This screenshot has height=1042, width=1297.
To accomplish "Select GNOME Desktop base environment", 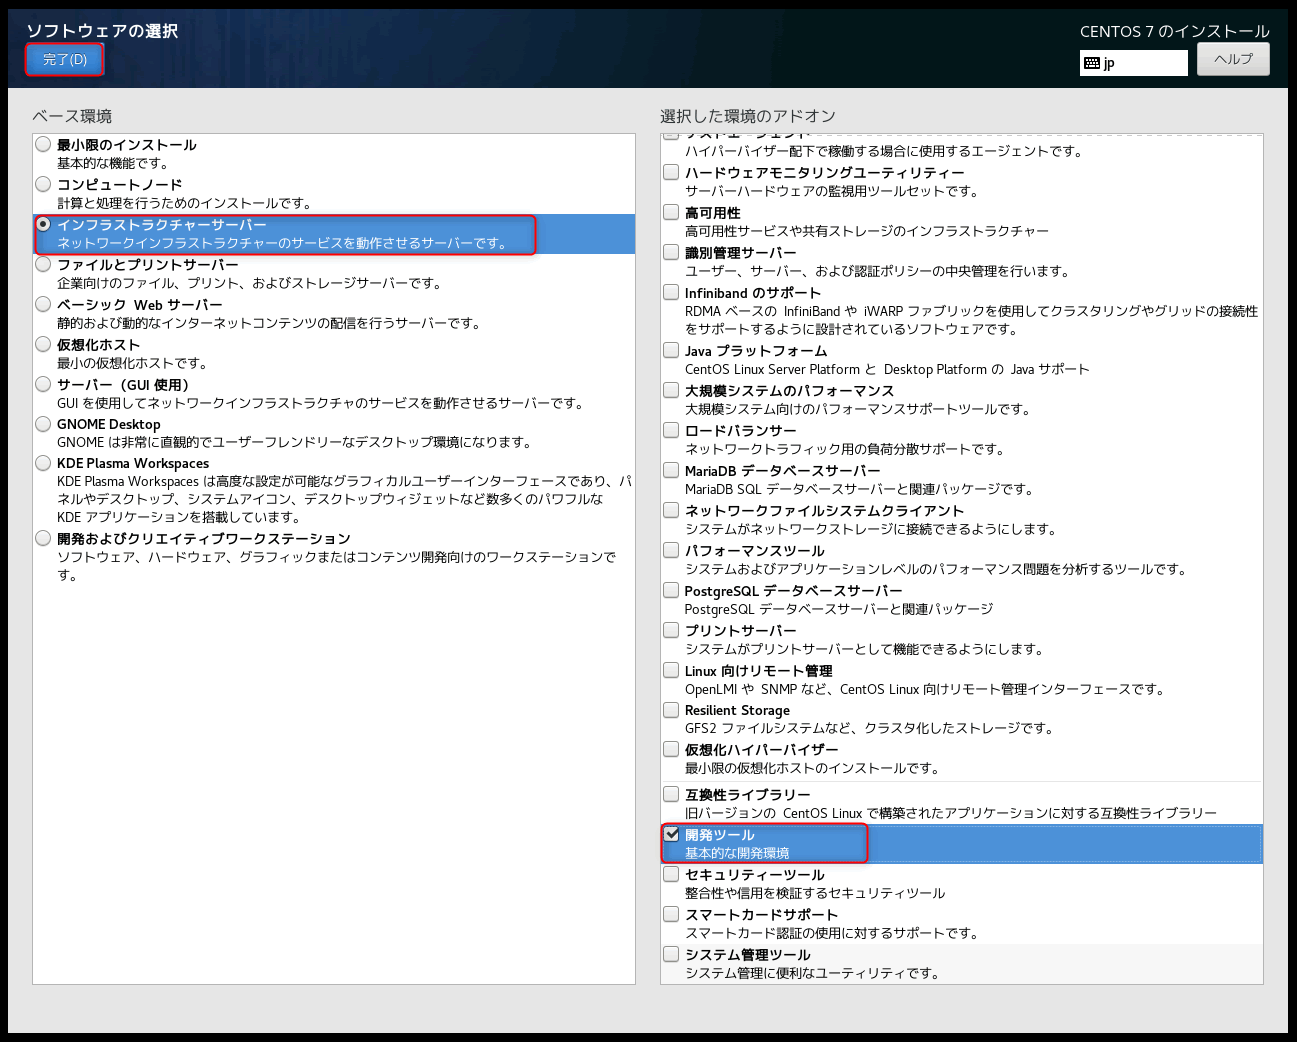I will point(43,424).
